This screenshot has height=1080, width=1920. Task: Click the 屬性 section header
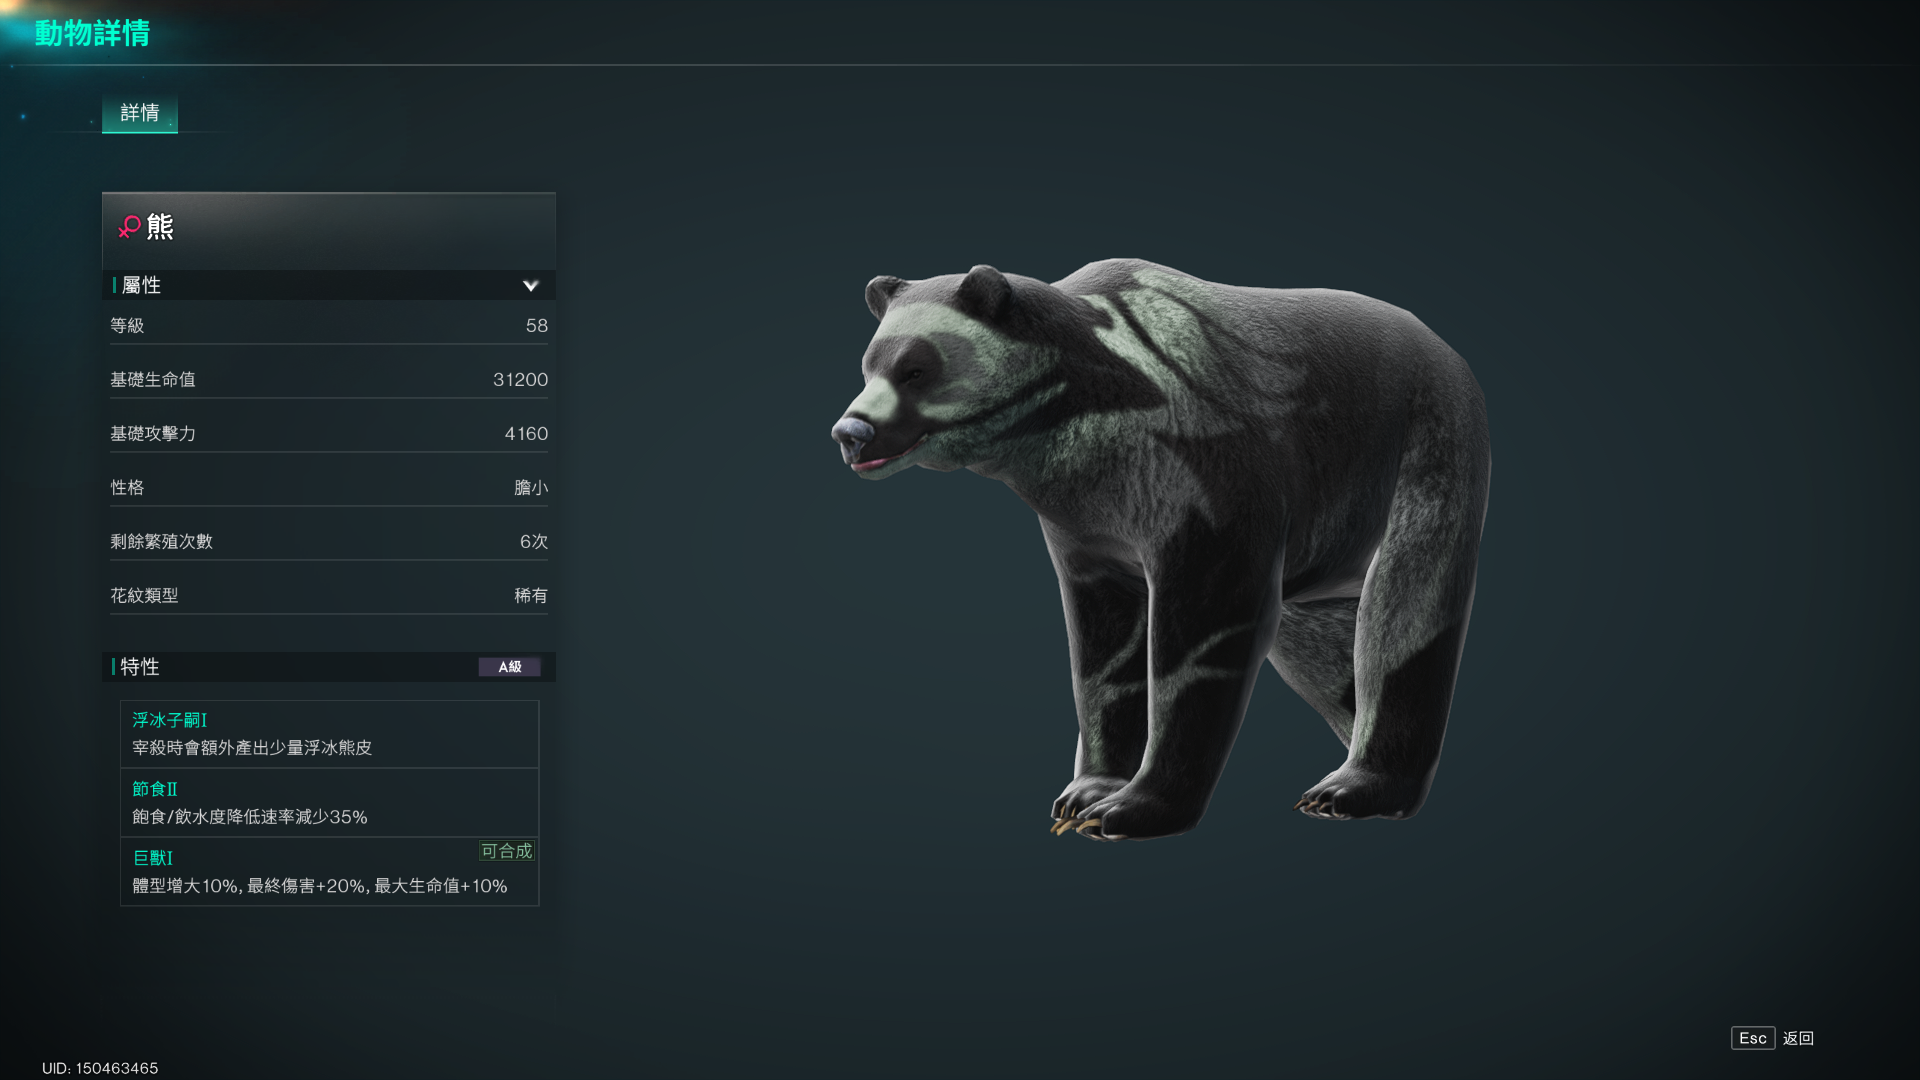(x=329, y=285)
